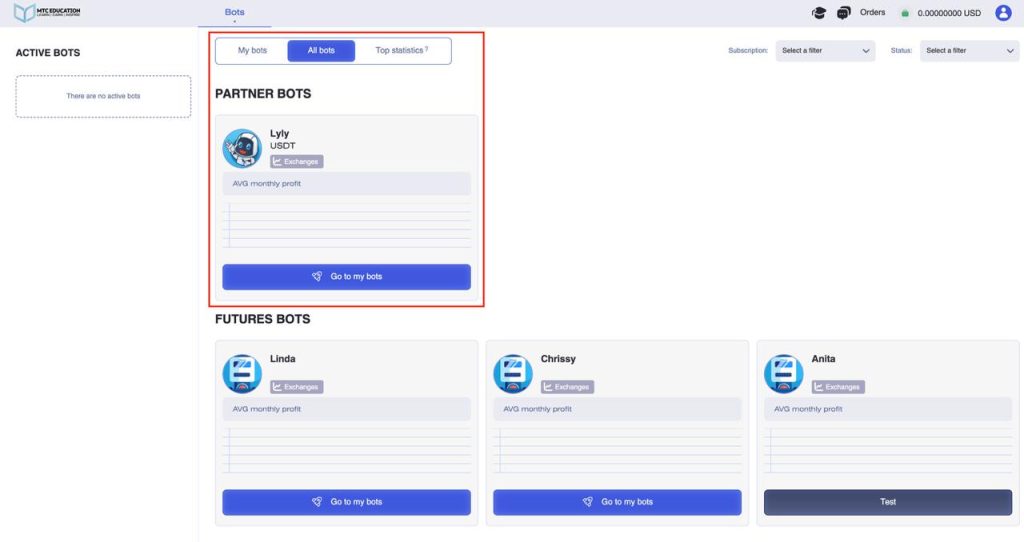This screenshot has height=542, width=1024.
Task: Go to Orders in top bar
Action: [x=872, y=13]
